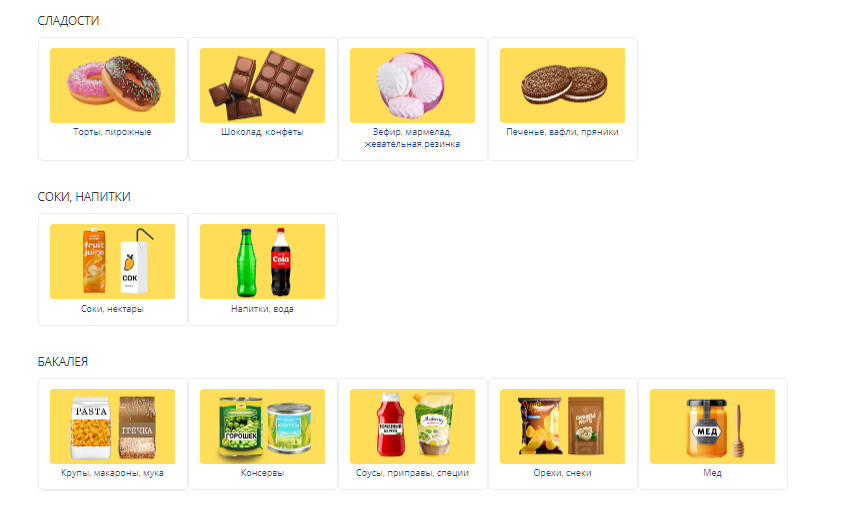The image size is (841, 523).
Task: Open the ketchup and mayonnaise image
Action: tap(412, 426)
